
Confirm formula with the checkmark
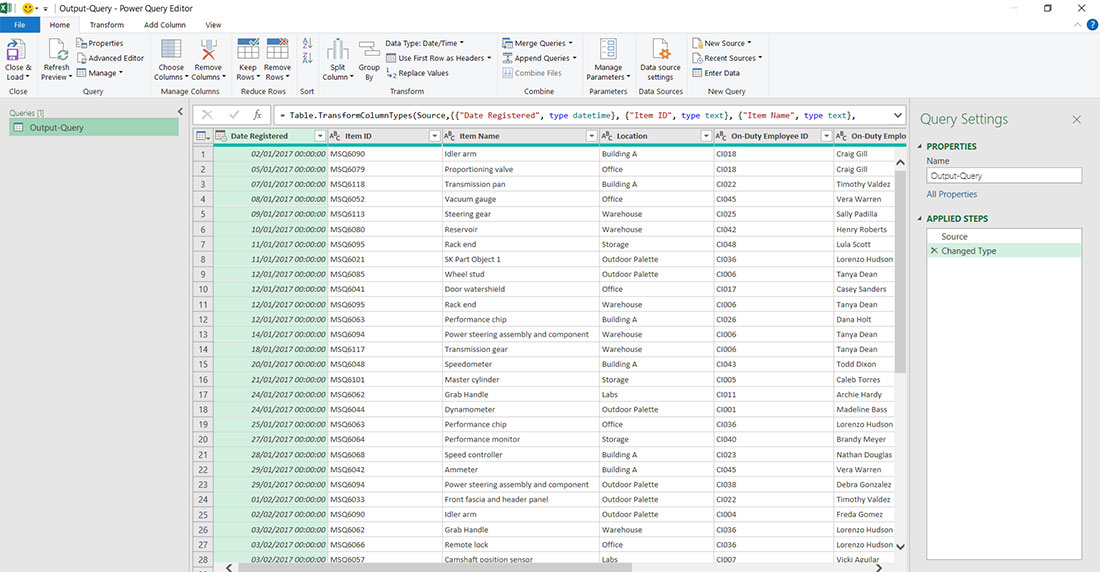click(x=234, y=114)
